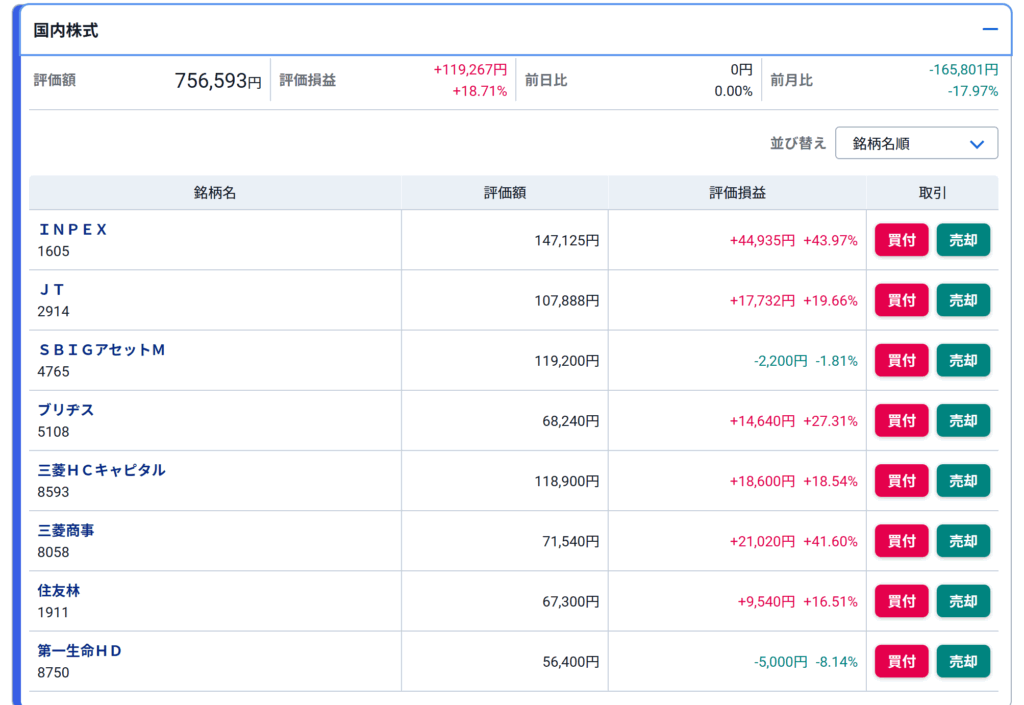The height and width of the screenshot is (705, 1024).
Task: Collapse the 国内株式 section with minus icon
Action: [990, 29]
